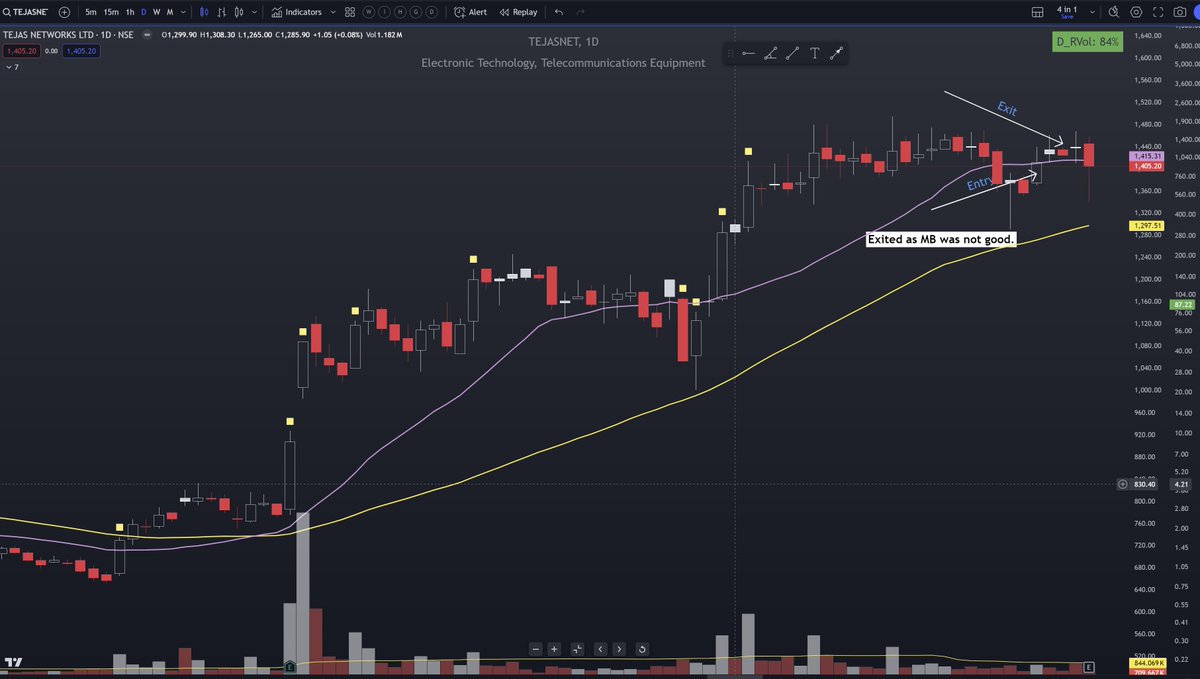Select the Text drawing tool
Screen dimensions: 1200x679
(815, 54)
